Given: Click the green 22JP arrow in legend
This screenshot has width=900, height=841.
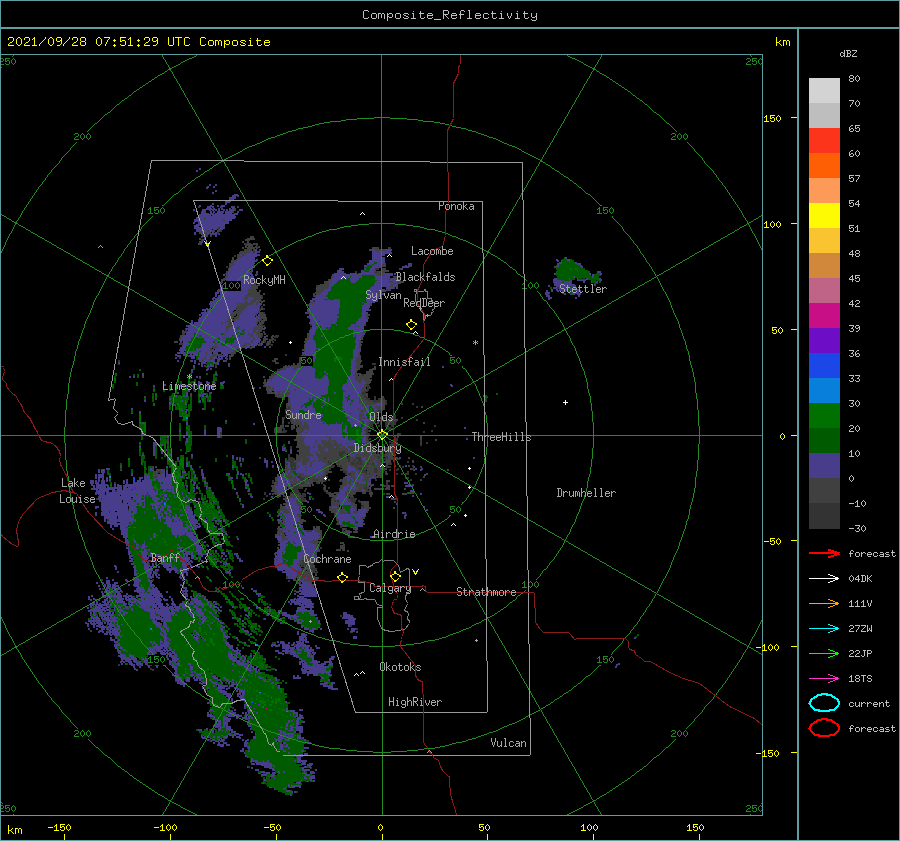Looking at the screenshot, I should tap(824, 653).
